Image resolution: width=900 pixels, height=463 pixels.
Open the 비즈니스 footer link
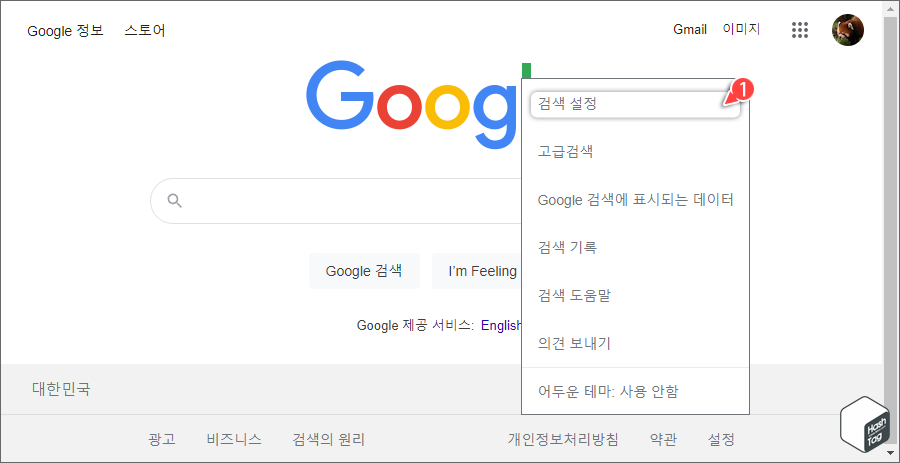[x=234, y=440]
